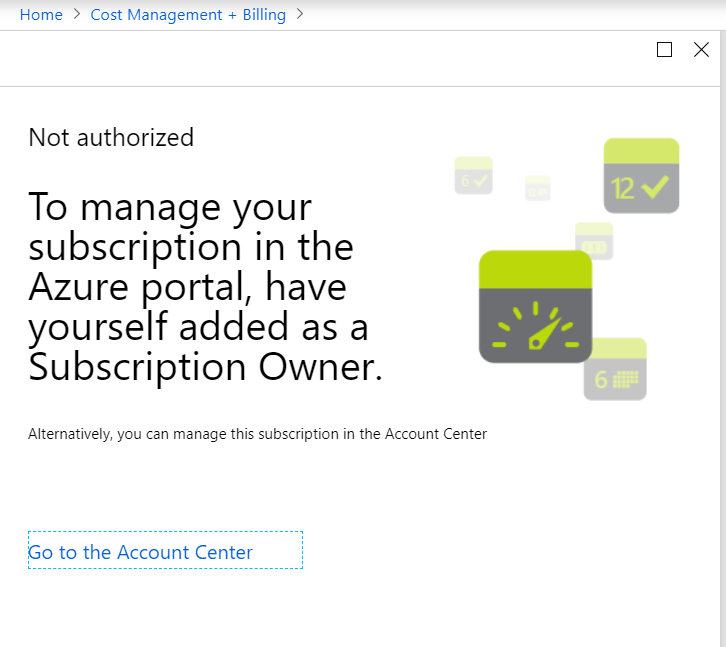Click the faded small 6 checkmark calendar icon
726x647 pixels.
coord(473,177)
